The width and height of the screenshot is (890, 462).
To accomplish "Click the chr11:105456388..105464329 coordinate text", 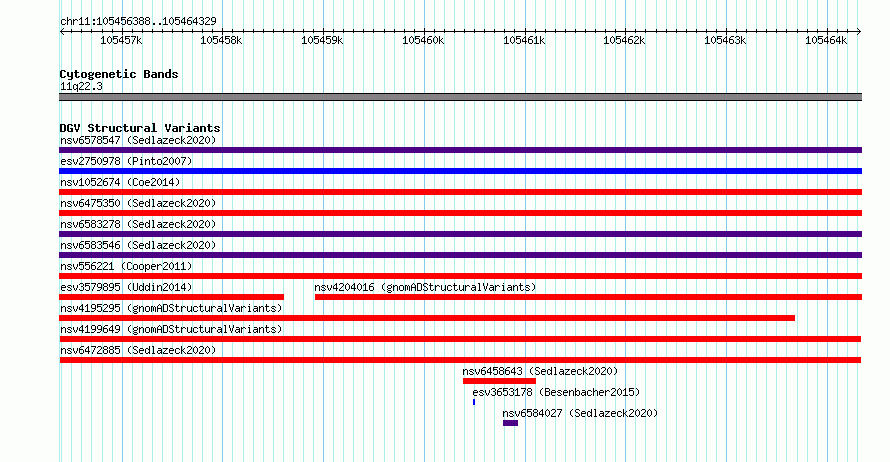I will (x=138, y=21).
